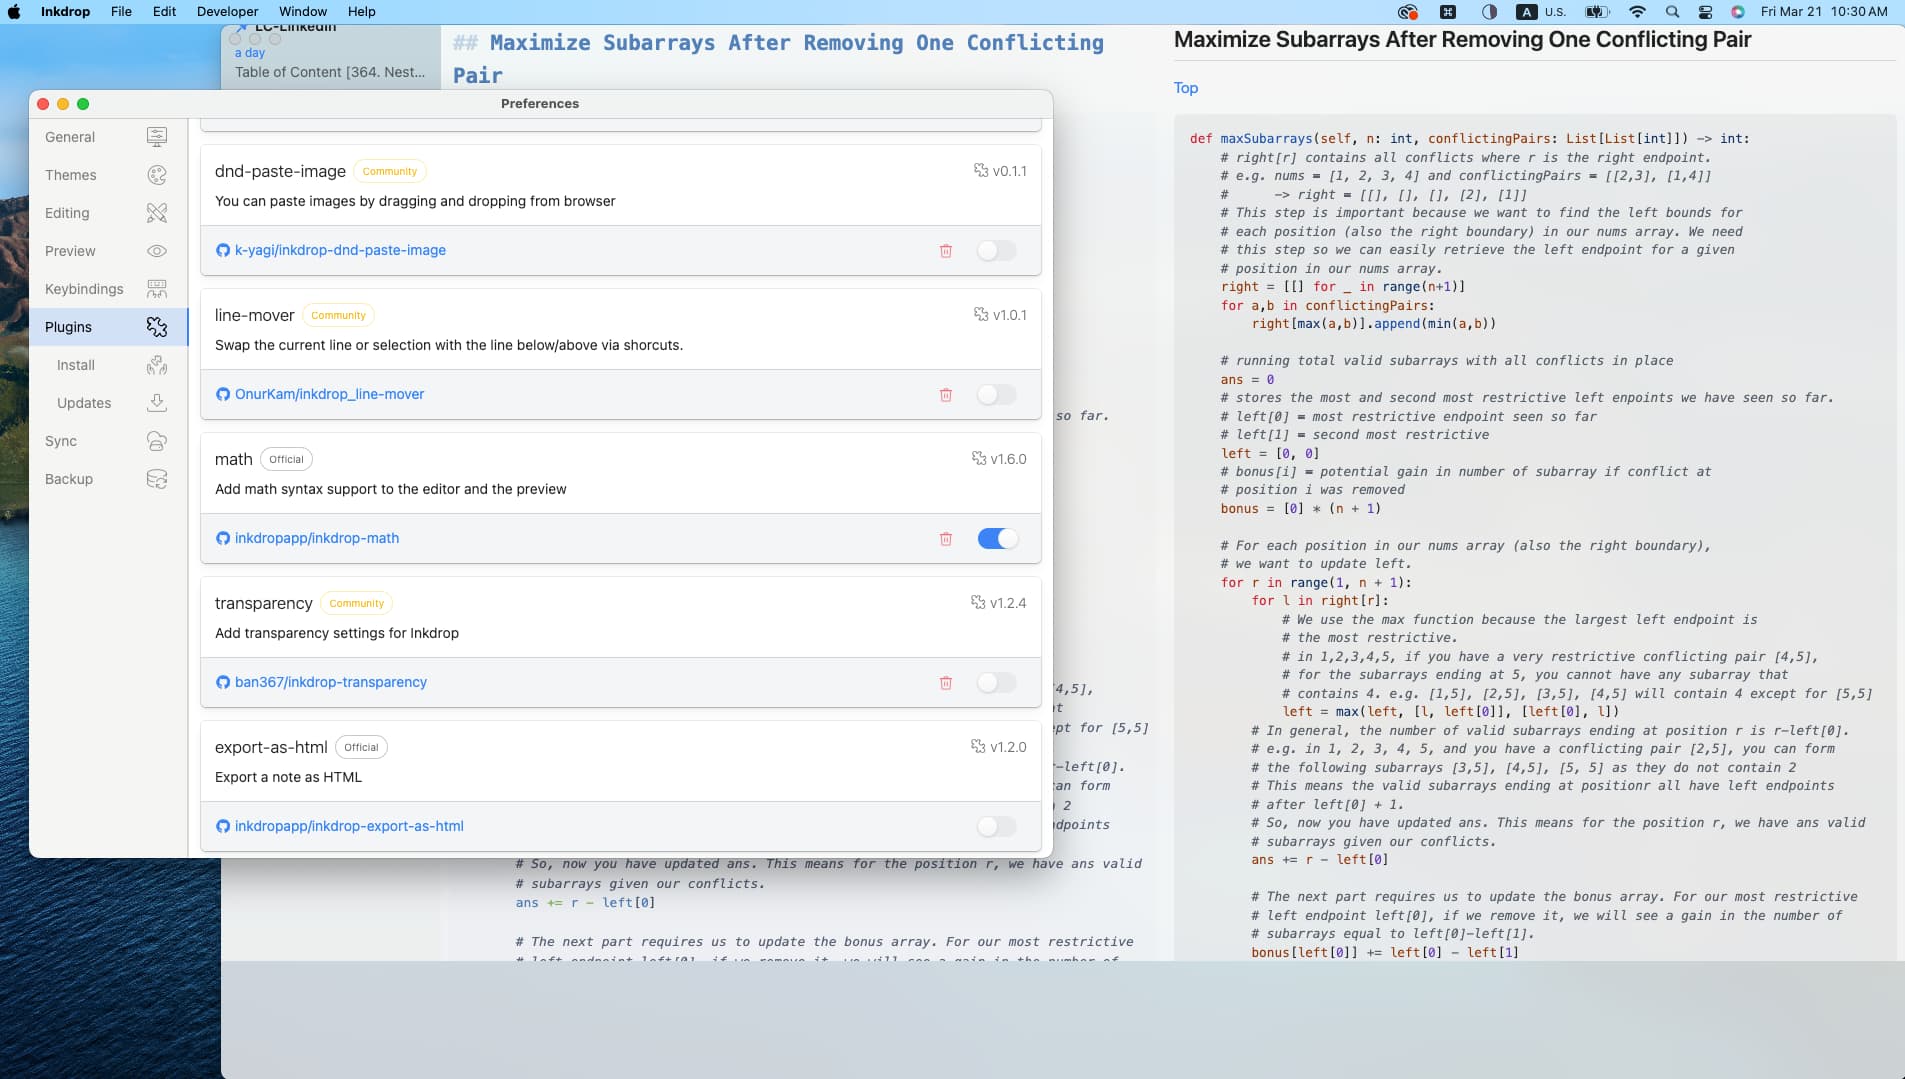Click the export-as-html version icon
The image size is (1905, 1079).
pos(978,747)
